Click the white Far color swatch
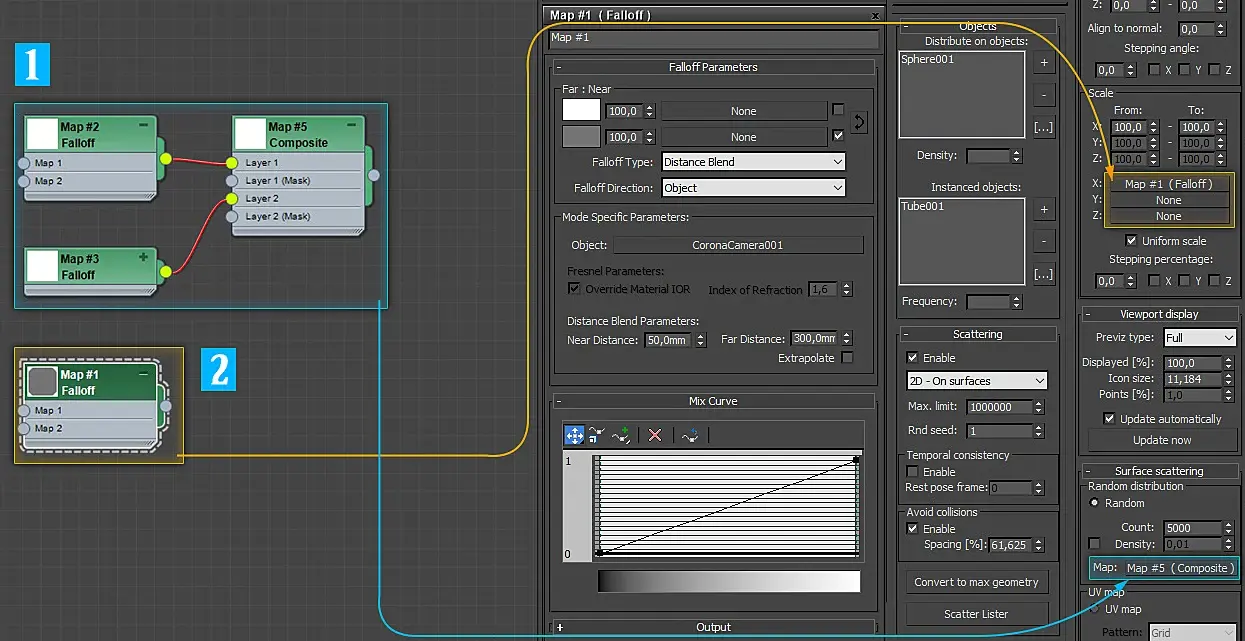 (x=581, y=110)
